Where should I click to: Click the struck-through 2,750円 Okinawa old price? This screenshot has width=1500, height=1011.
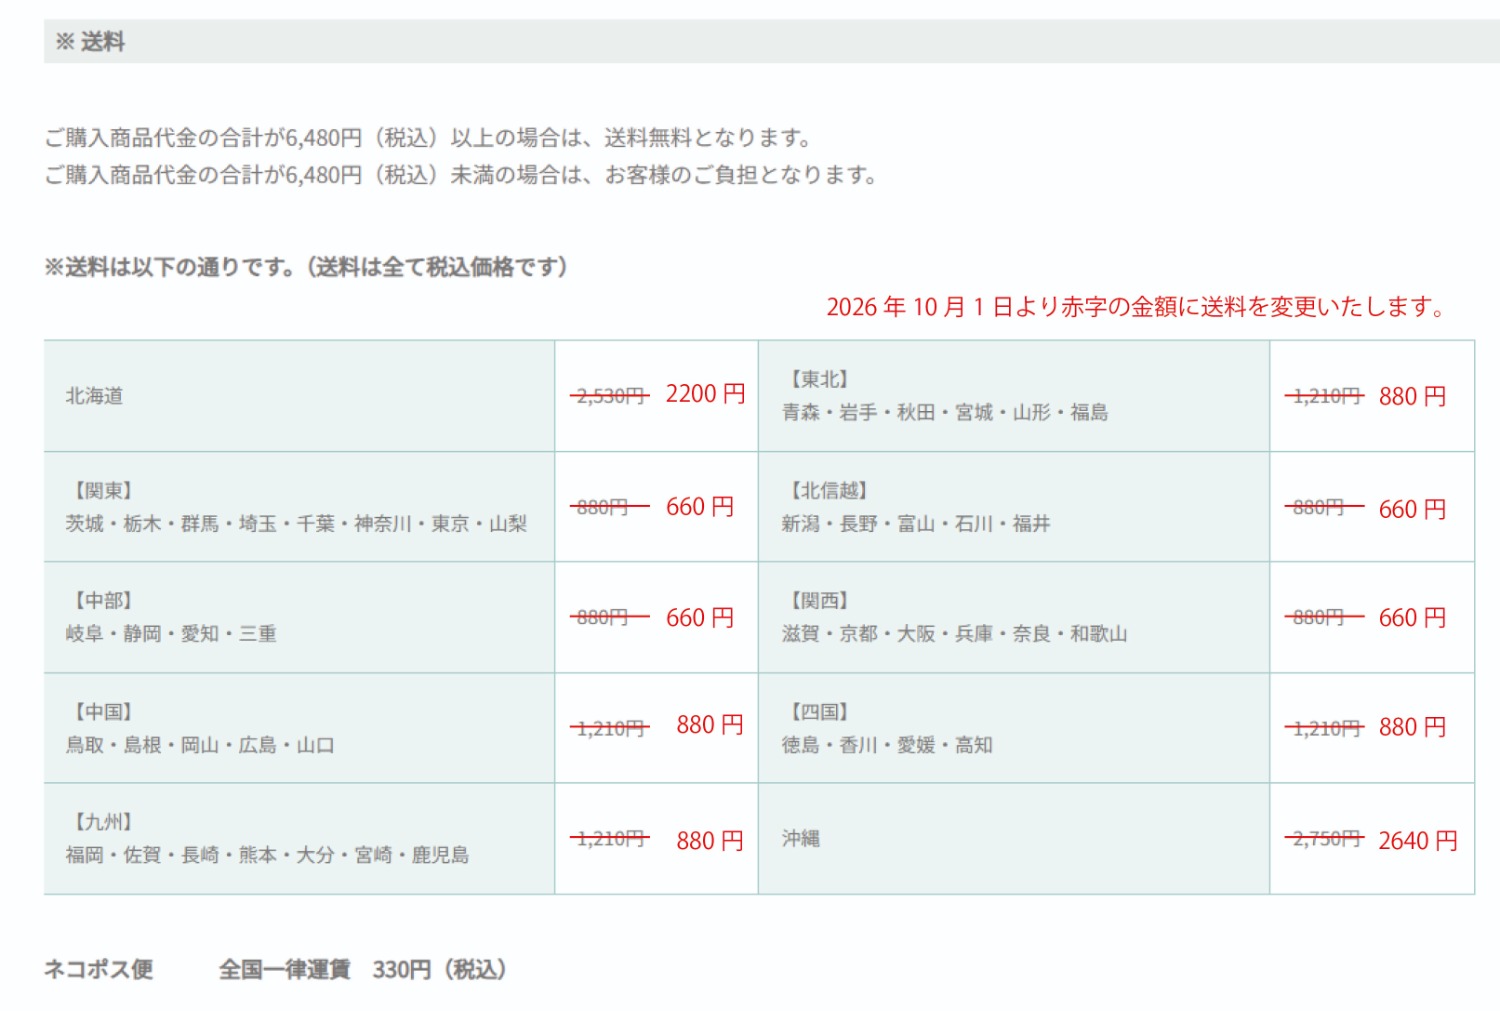click(1324, 840)
